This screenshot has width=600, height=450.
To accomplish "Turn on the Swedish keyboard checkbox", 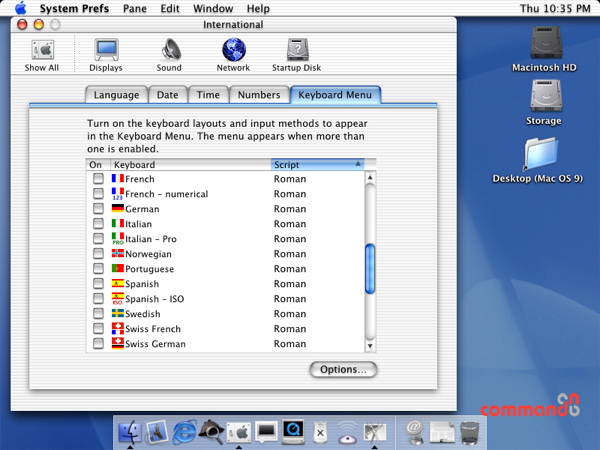I will coord(98,313).
